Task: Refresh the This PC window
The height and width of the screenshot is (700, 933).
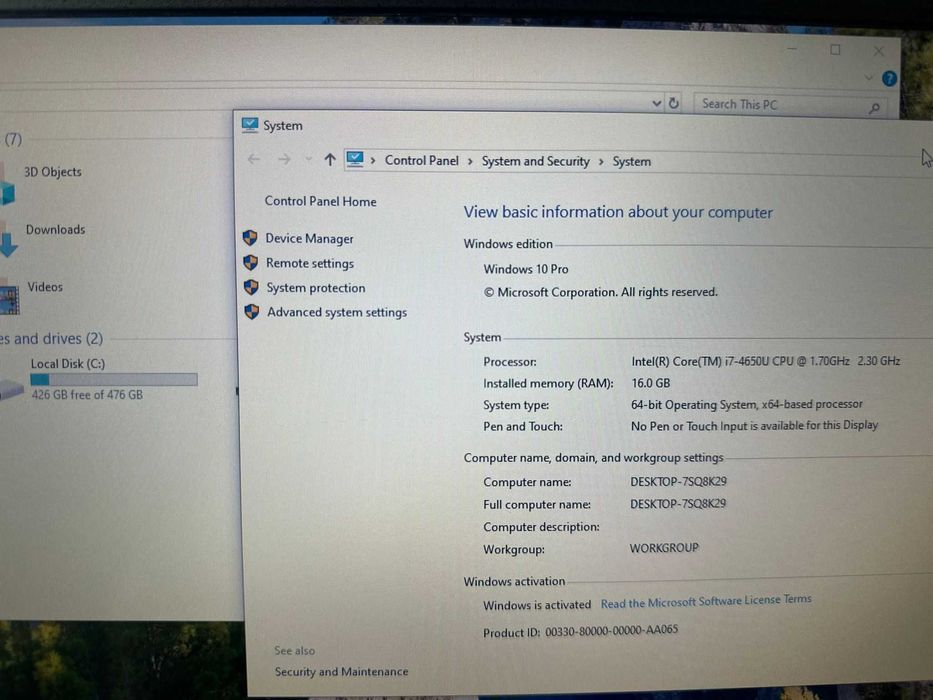Action: click(x=674, y=103)
